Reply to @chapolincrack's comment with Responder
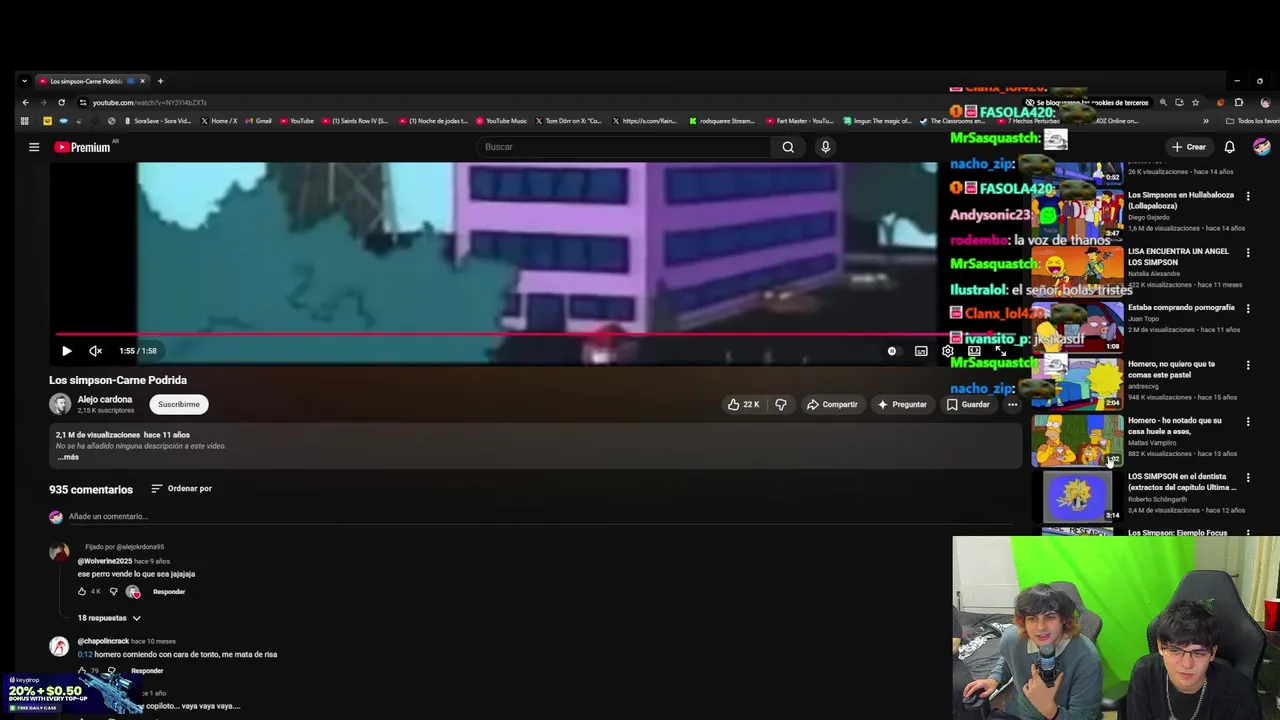 tap(147, 671)
